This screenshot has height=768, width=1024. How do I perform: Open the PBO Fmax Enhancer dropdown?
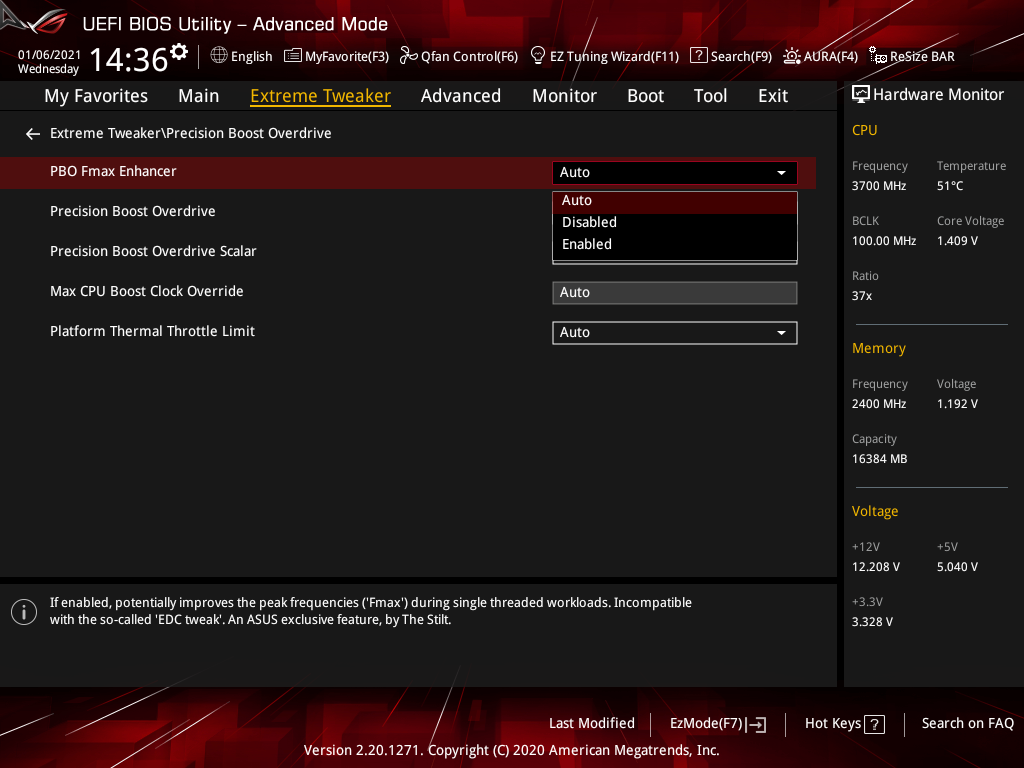(675, 172)
